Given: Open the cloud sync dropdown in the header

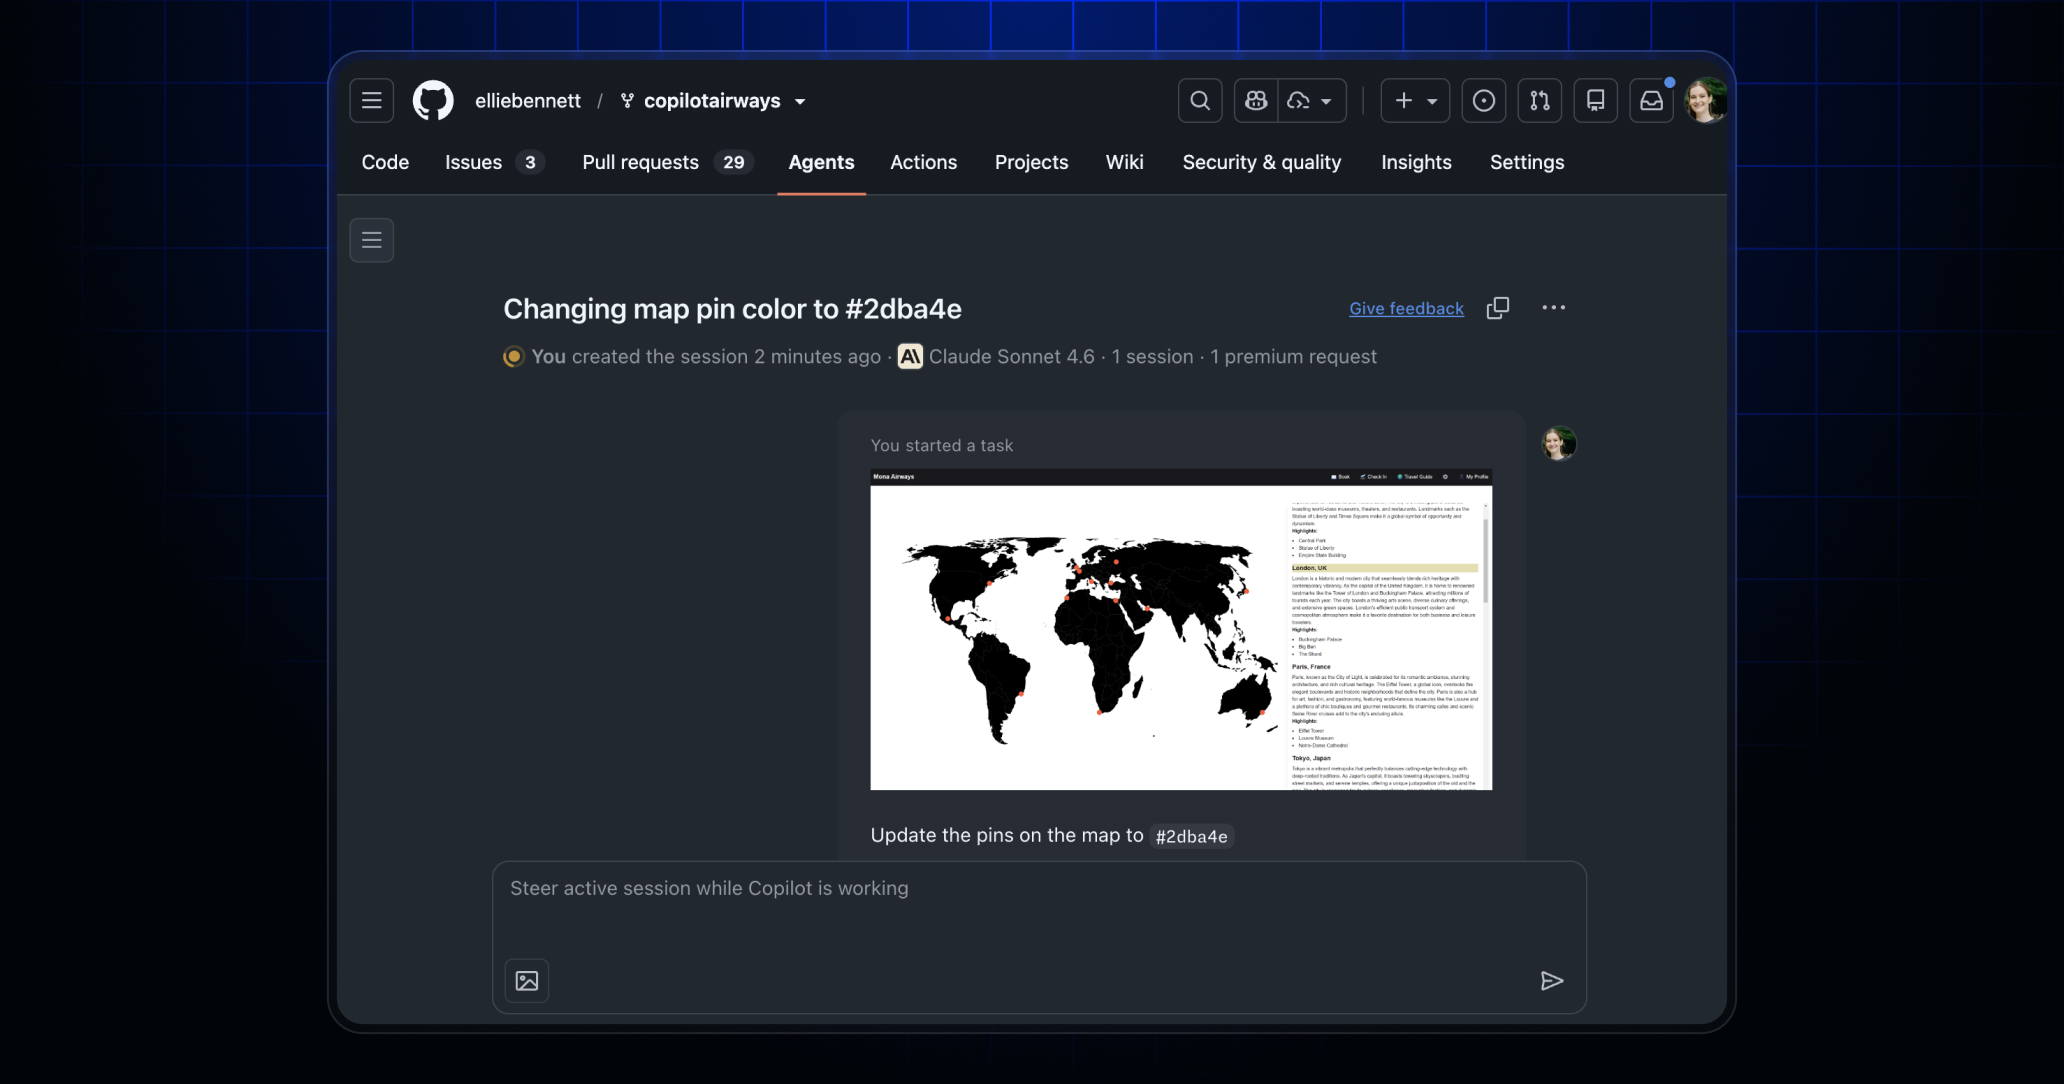Looking at the screenshot, I should click(x=1312, y=100).
